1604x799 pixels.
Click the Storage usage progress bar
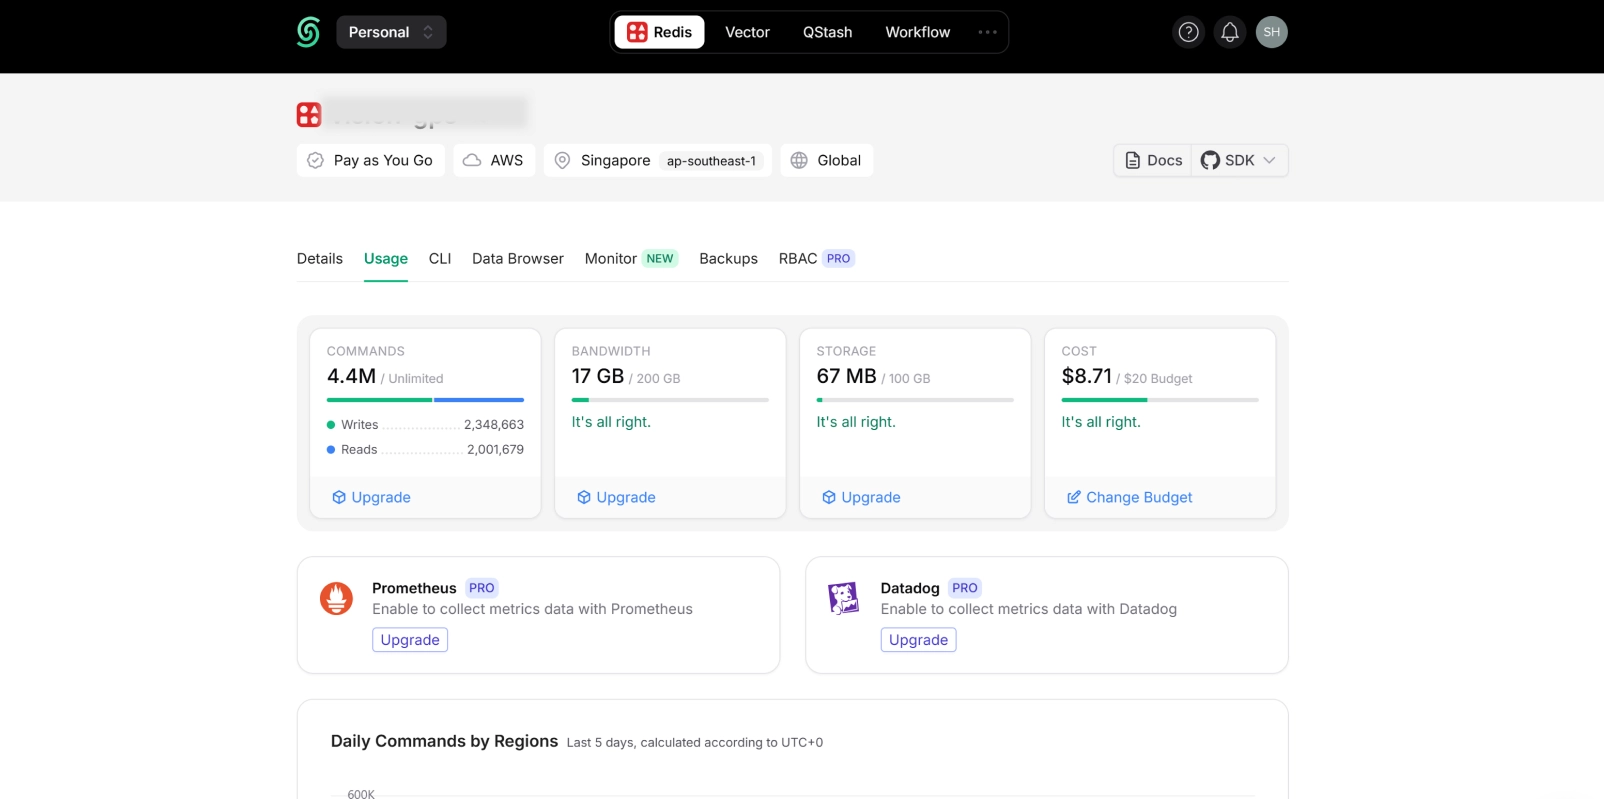coord(915,400)
